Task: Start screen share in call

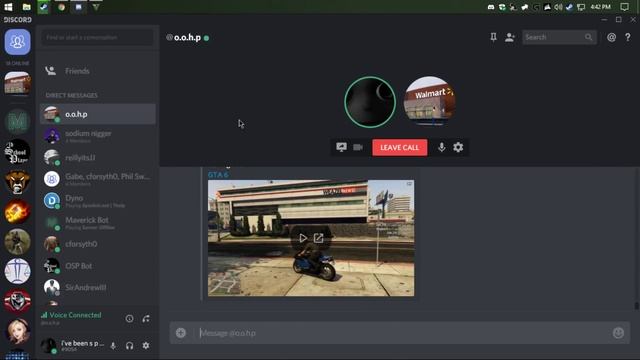Action: pos(341,147)
